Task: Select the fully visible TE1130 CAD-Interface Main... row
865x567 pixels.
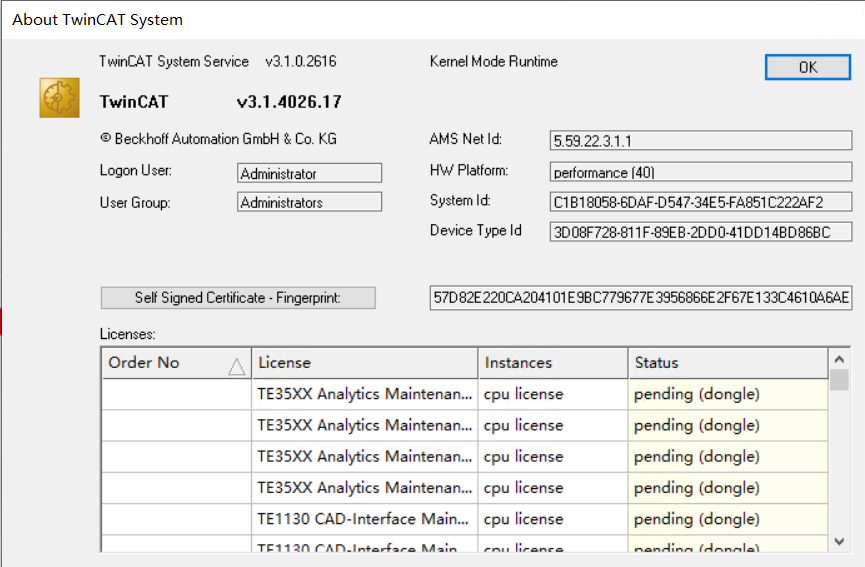Action: 464,519
